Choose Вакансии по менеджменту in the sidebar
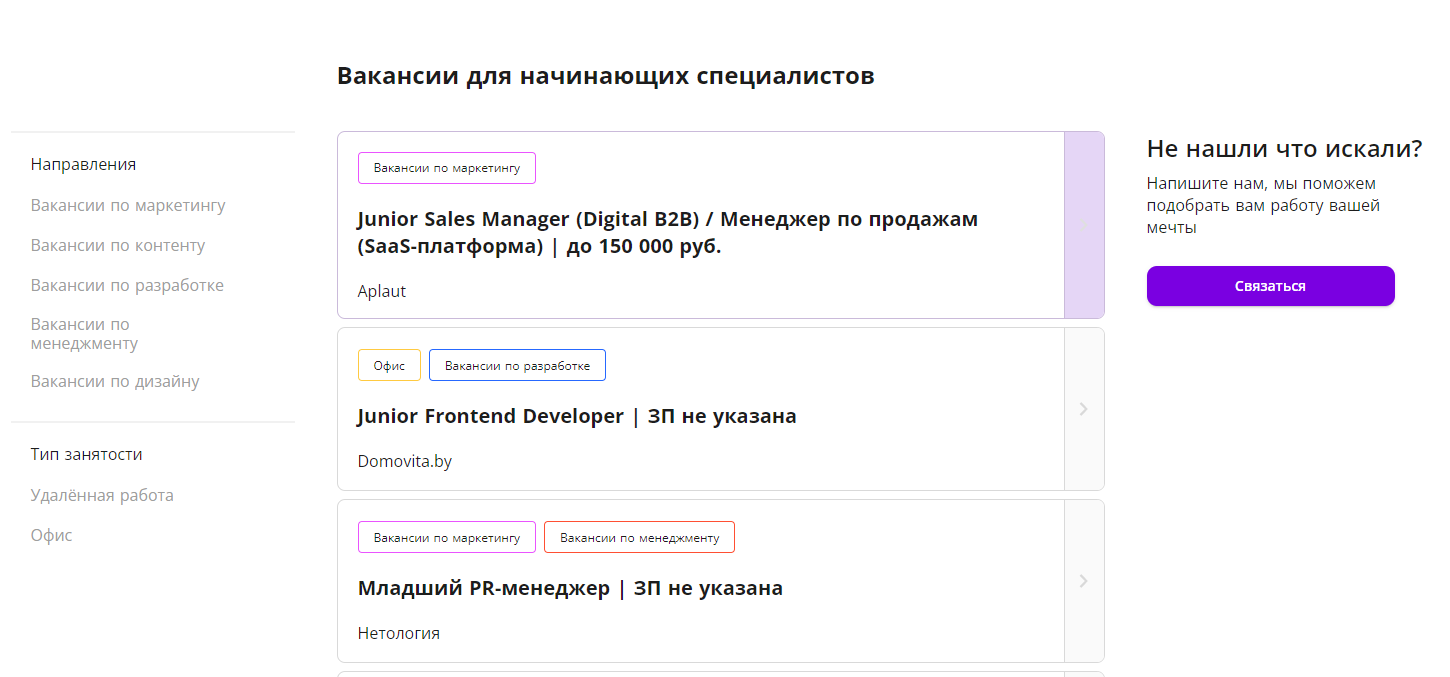Viewport: 1450px width, 677px height. pos(84,334)
